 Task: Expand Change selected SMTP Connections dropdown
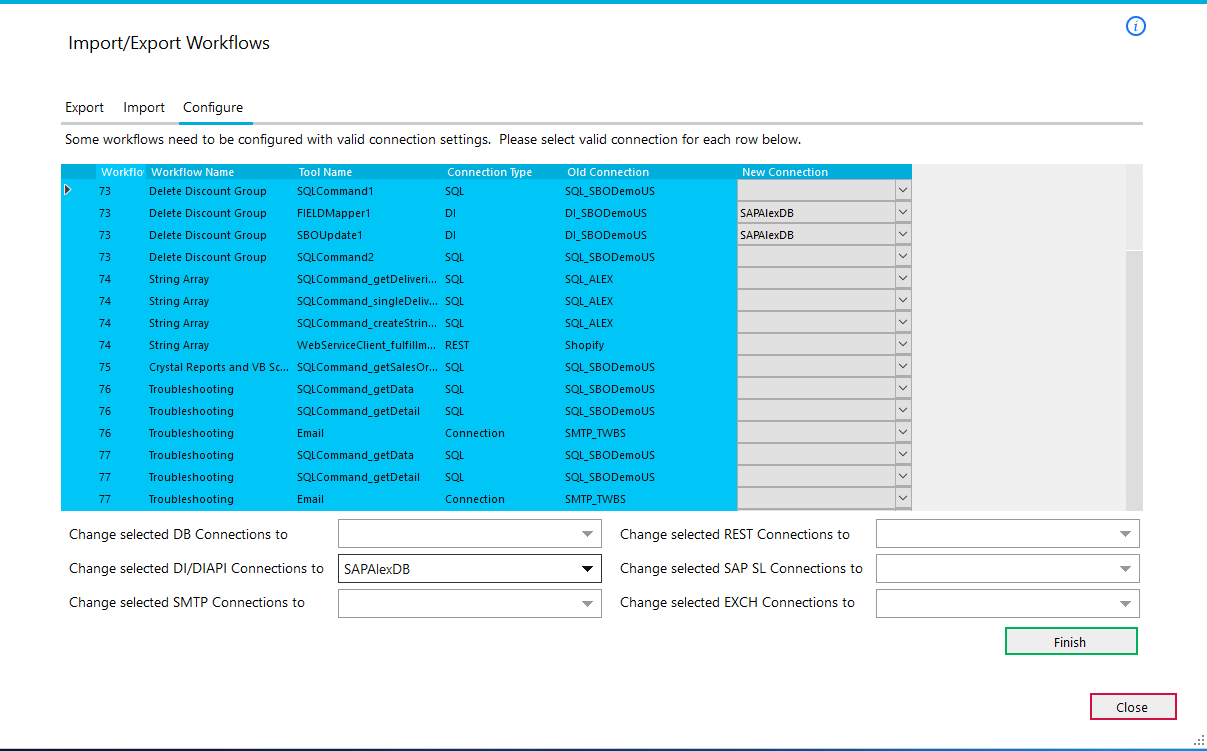[x=588, y=603]
